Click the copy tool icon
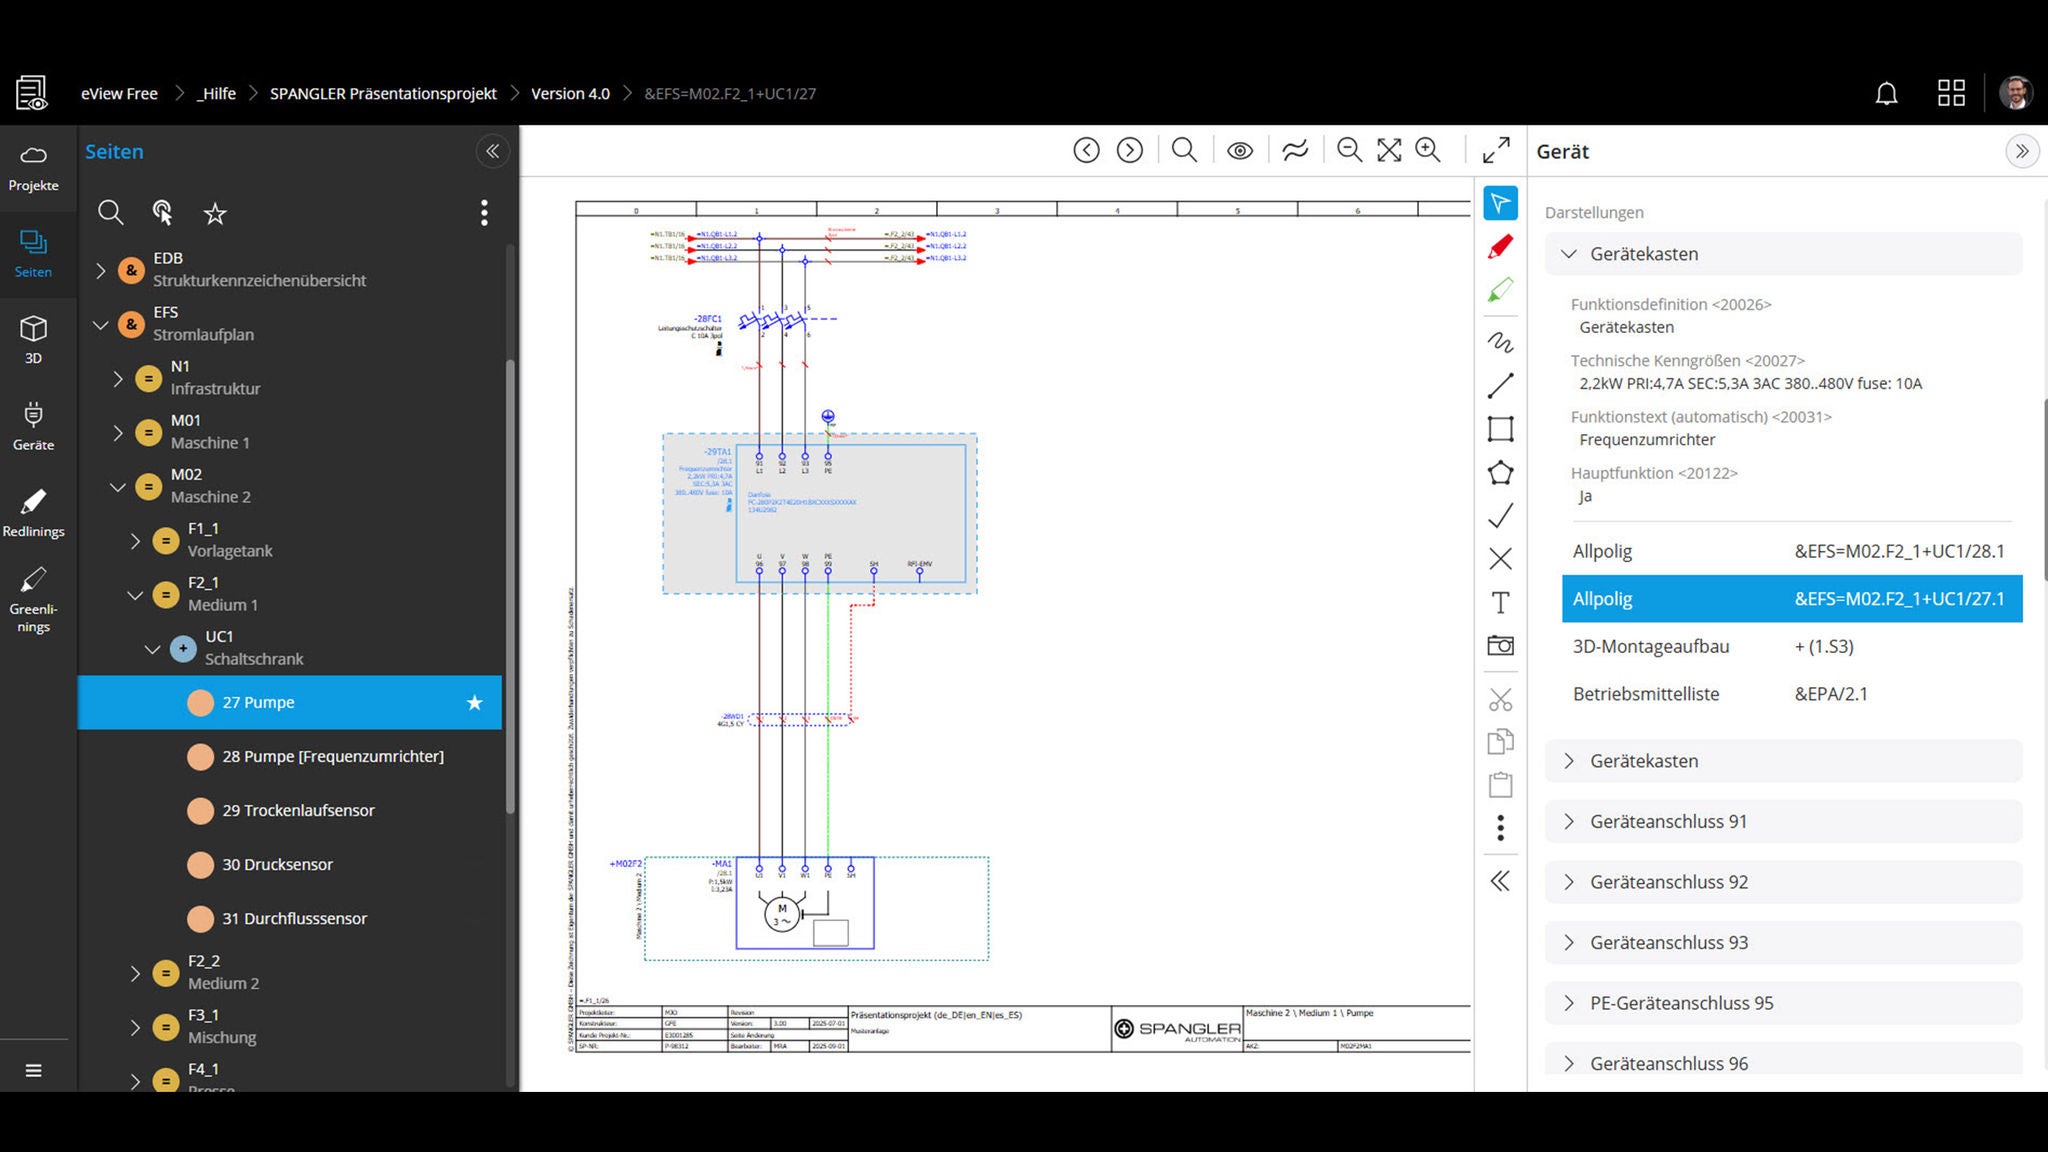Viewport: 2048px width, 1152px height. (1500, 741)
